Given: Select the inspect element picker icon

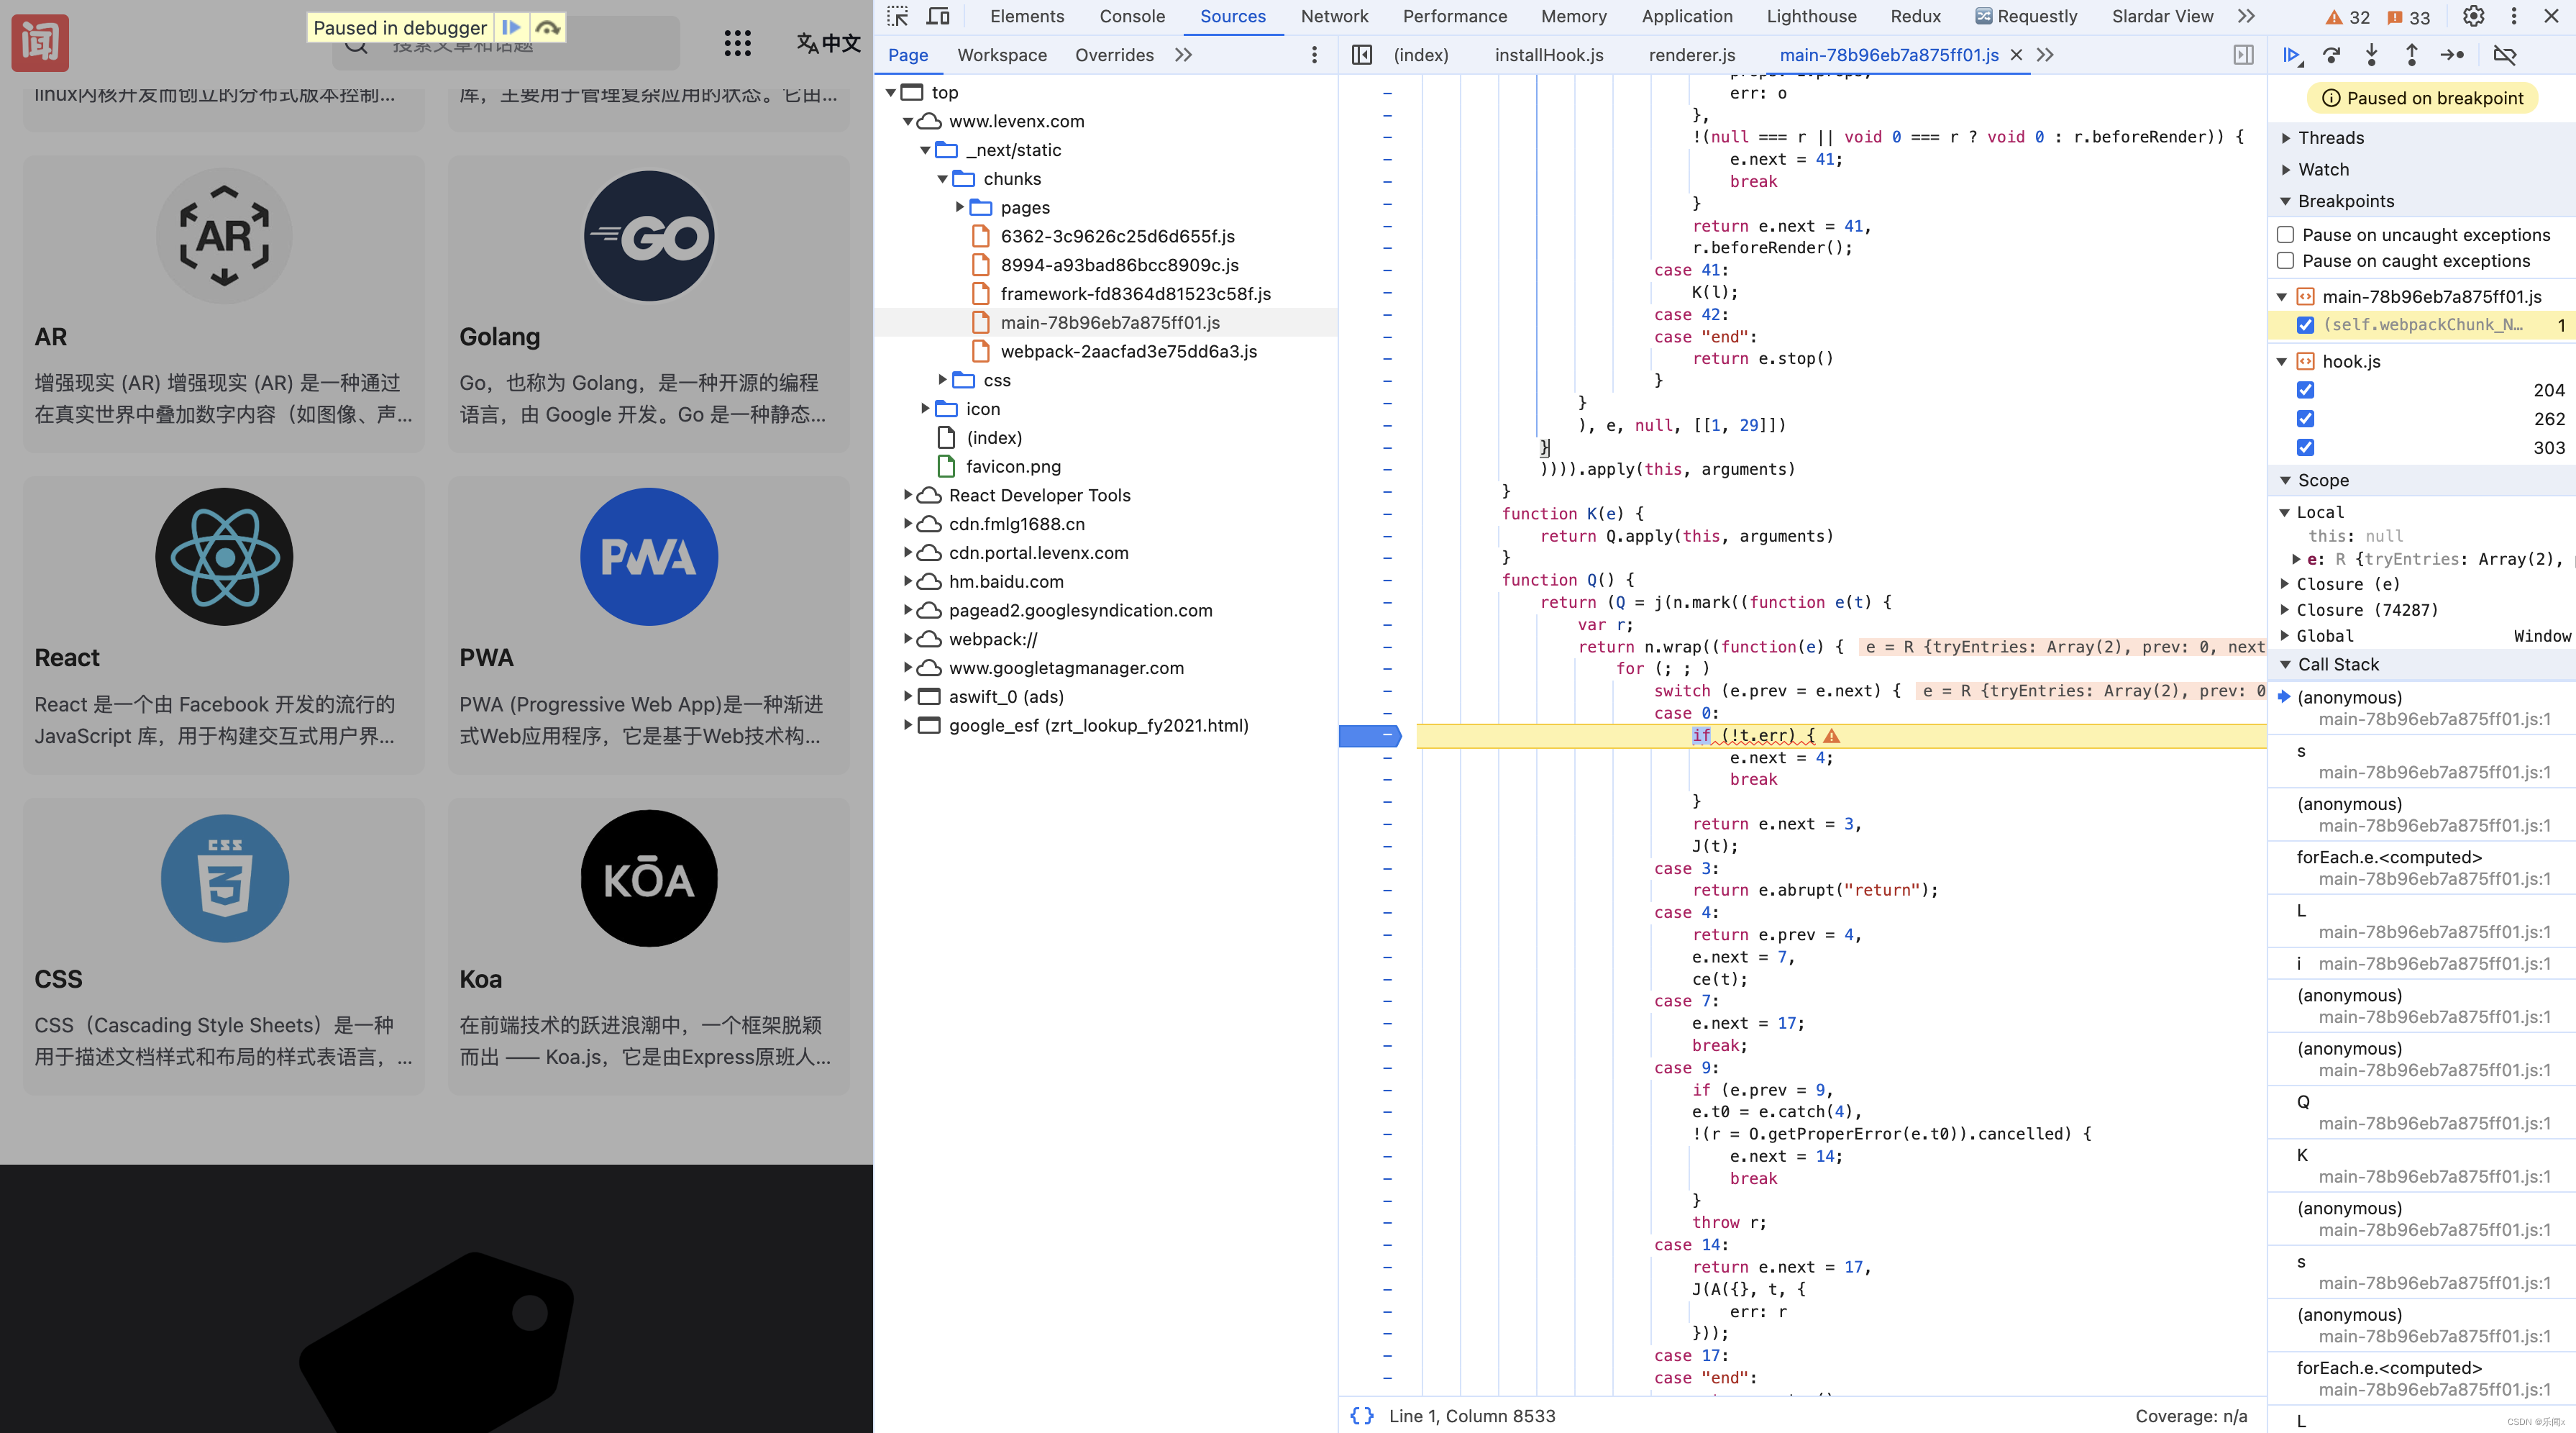Looking at the screenshot, I should coord(897,16).
